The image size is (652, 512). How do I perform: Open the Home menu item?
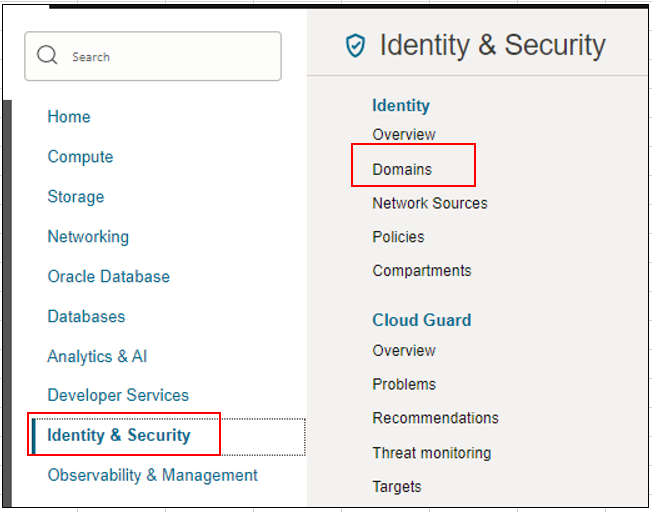pos(69,116)
